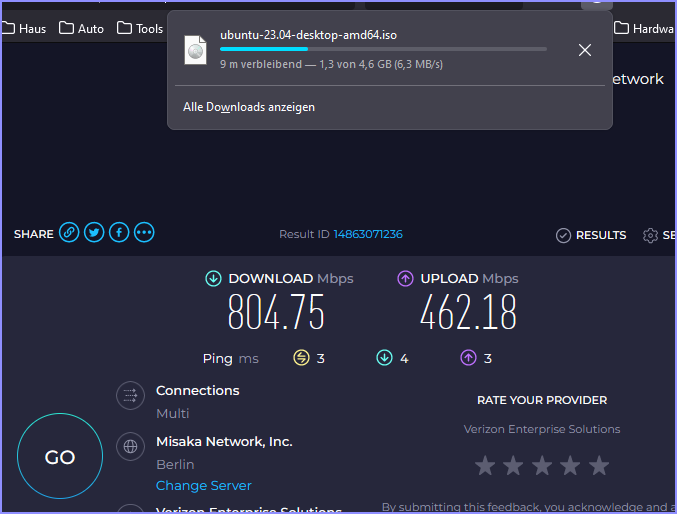Share result on Facebook

tap(119, 232)
